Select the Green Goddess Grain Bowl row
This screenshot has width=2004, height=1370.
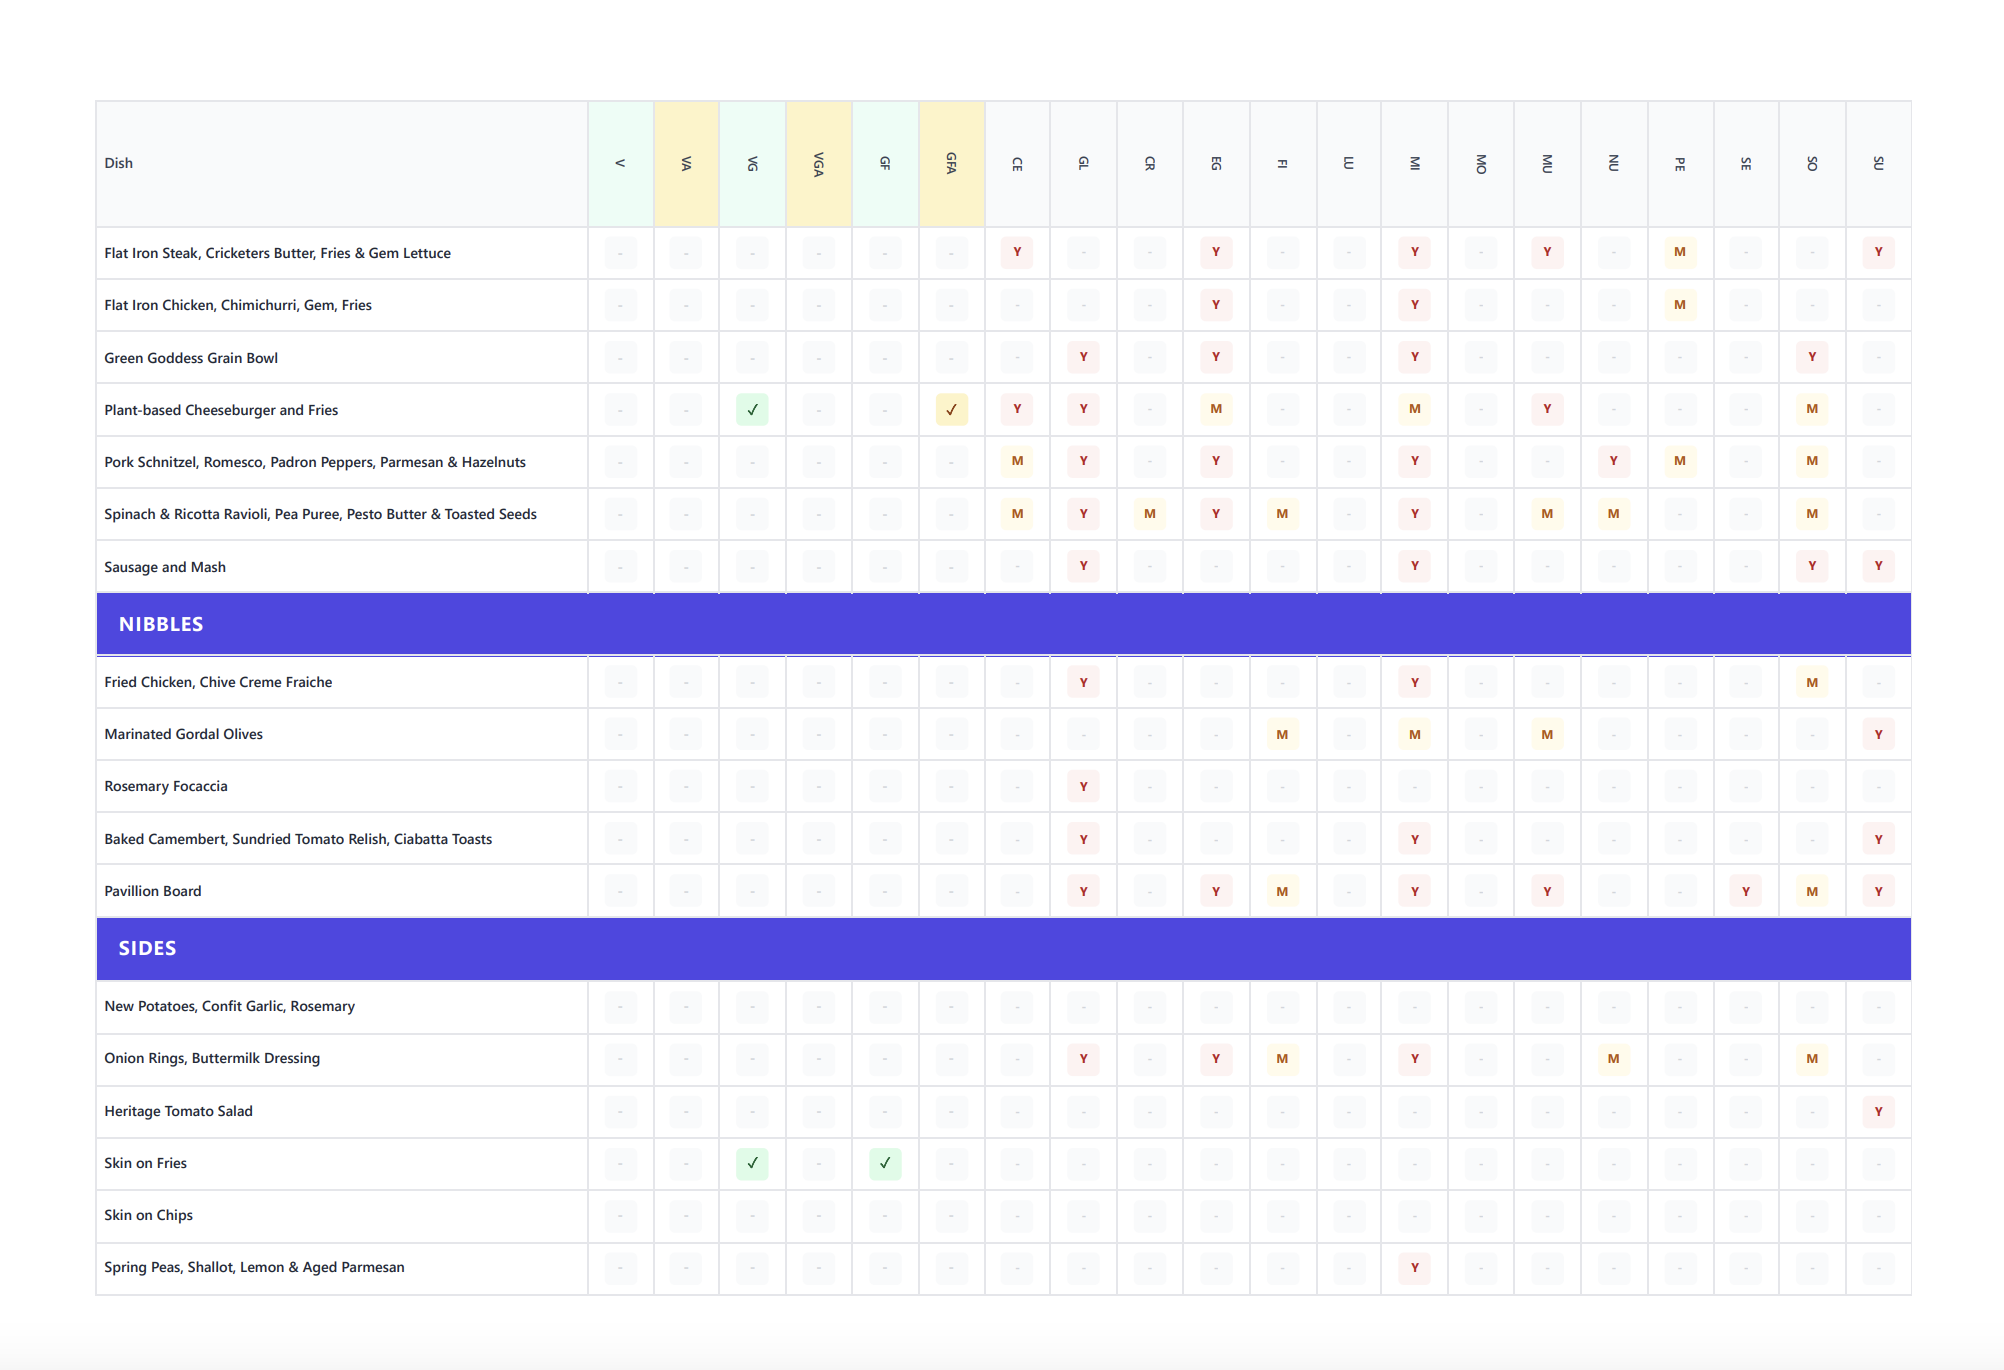[x=191, y=357]
